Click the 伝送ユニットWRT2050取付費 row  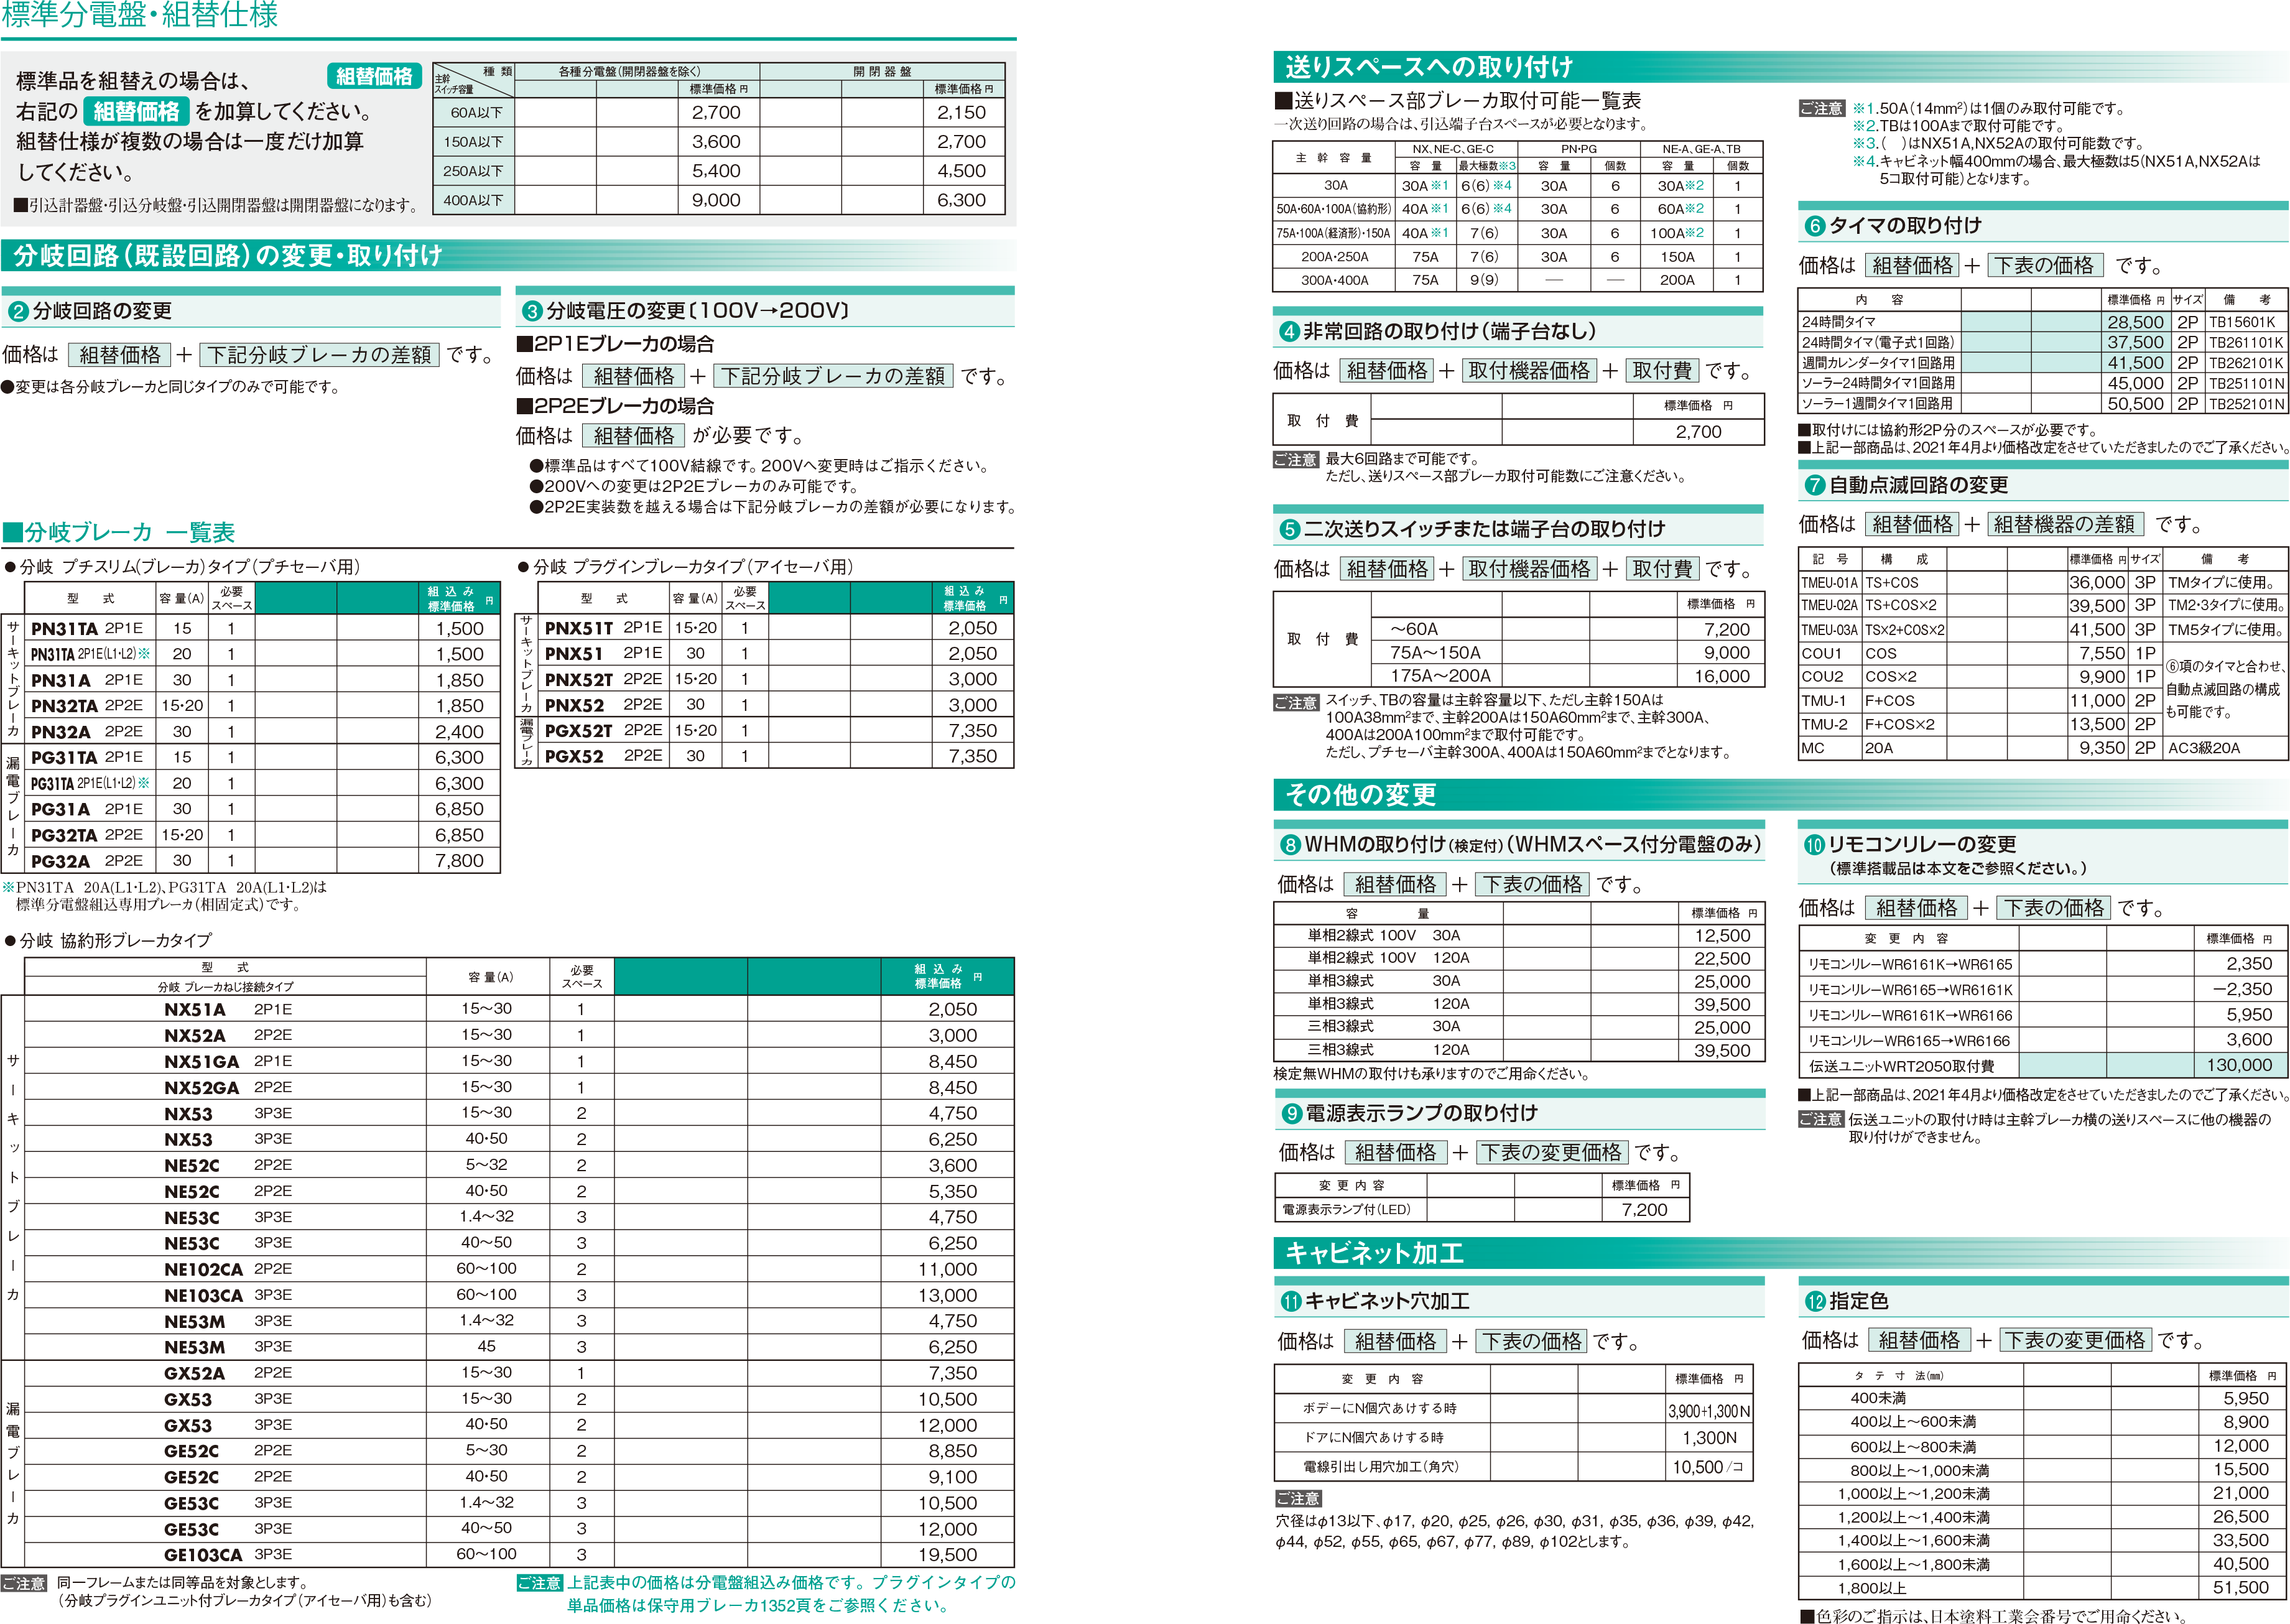click(2043, 1066)
